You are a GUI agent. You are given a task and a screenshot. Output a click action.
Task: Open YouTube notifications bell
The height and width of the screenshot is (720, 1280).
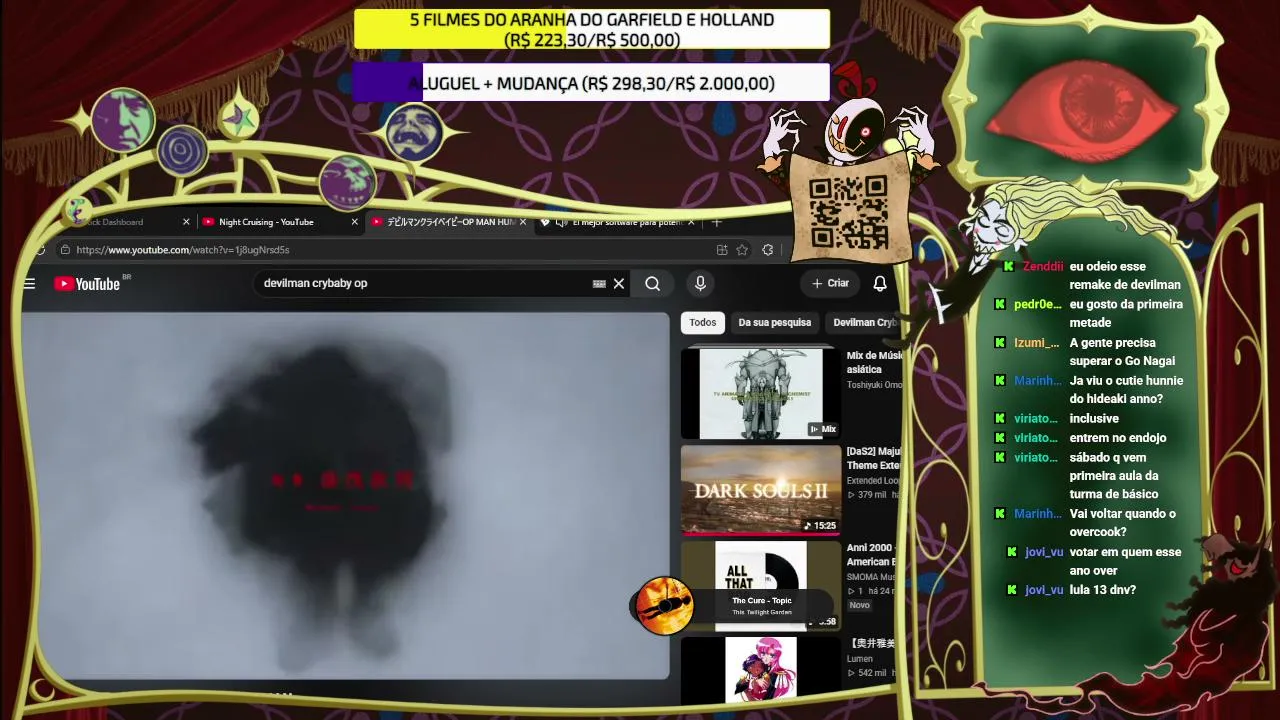tap(880, 284)
